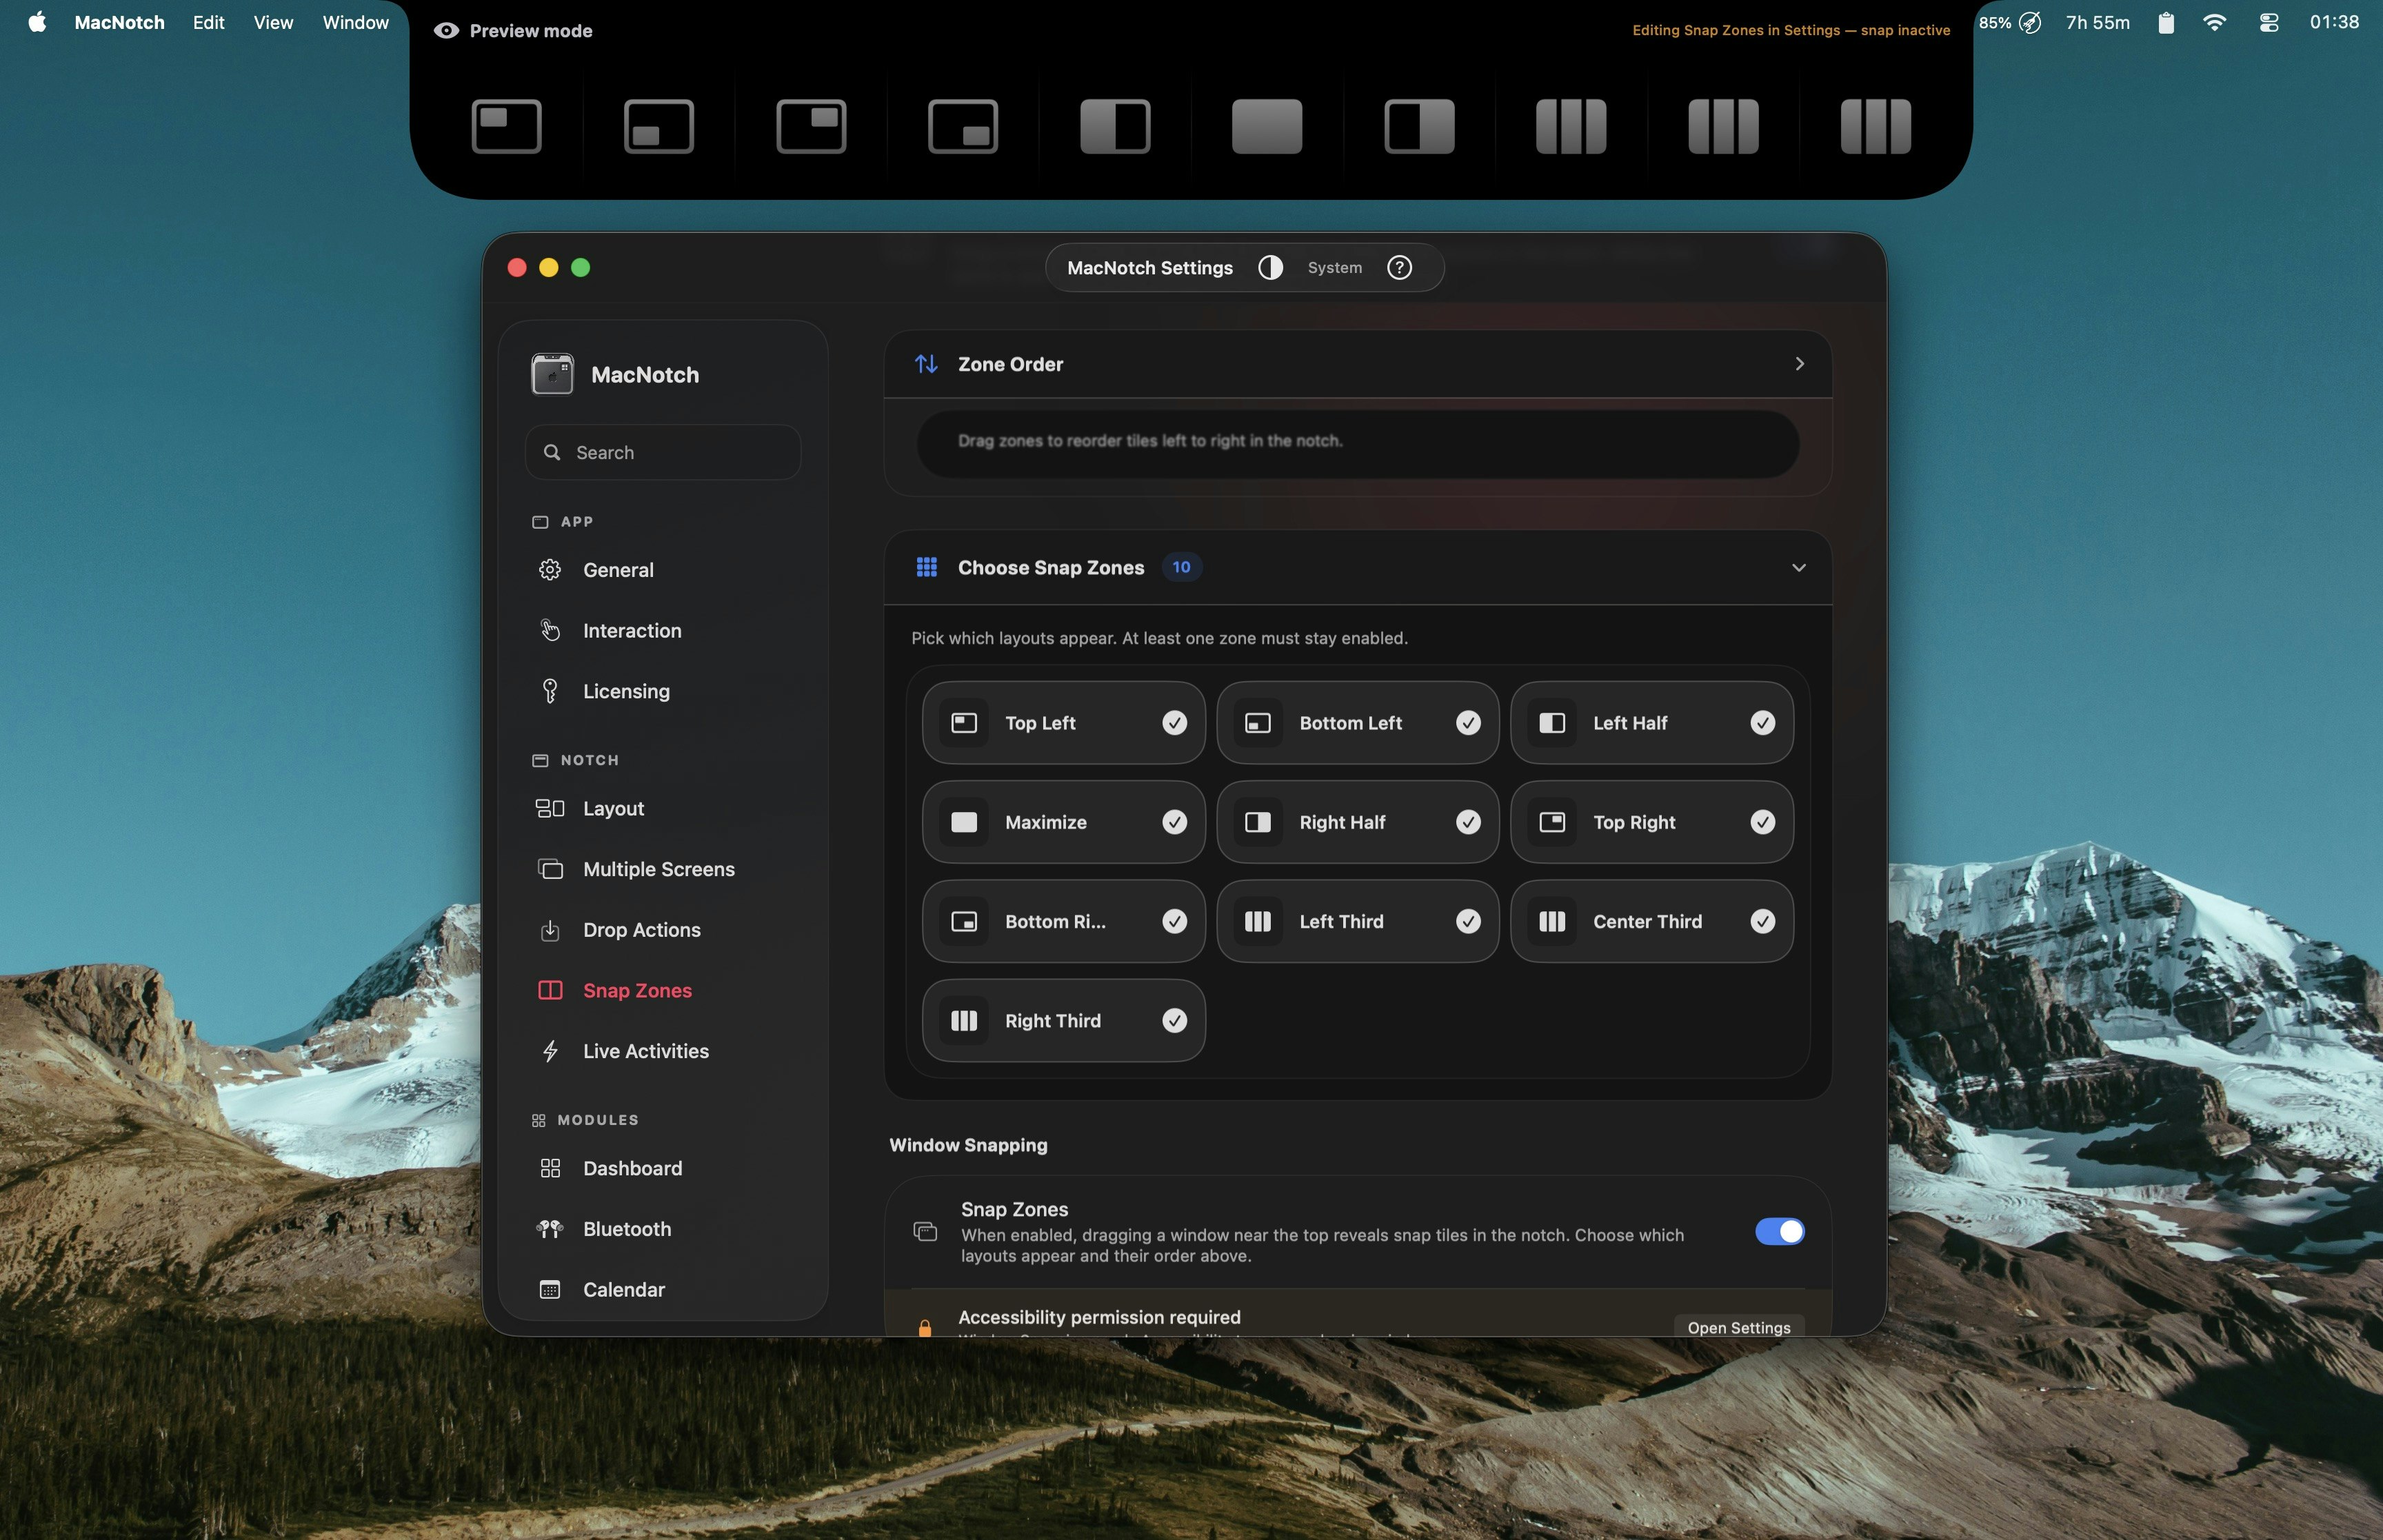Click the battery icon in the menu bar
2383x1540 pixels.
pyautogui.click(x=2166, y=22)
